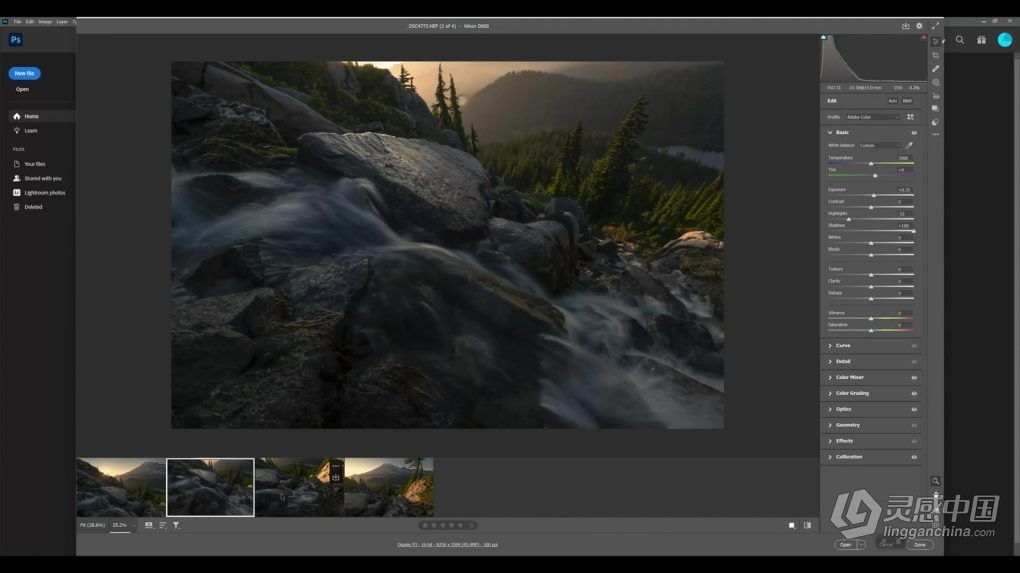Click the filmstrip filter funnel icon
This screenshot has height=573, width=1020.
[x=176, y=525]
